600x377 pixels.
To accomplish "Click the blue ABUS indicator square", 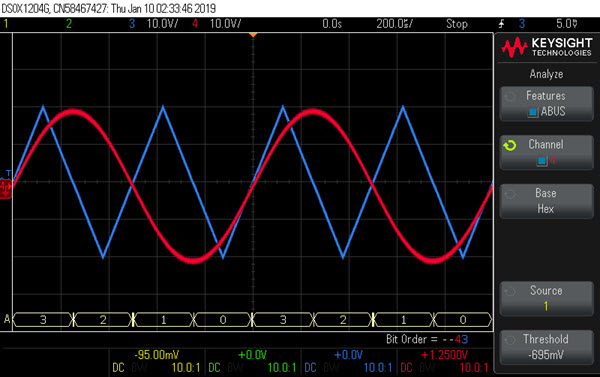I will click(x=533, y=112).
